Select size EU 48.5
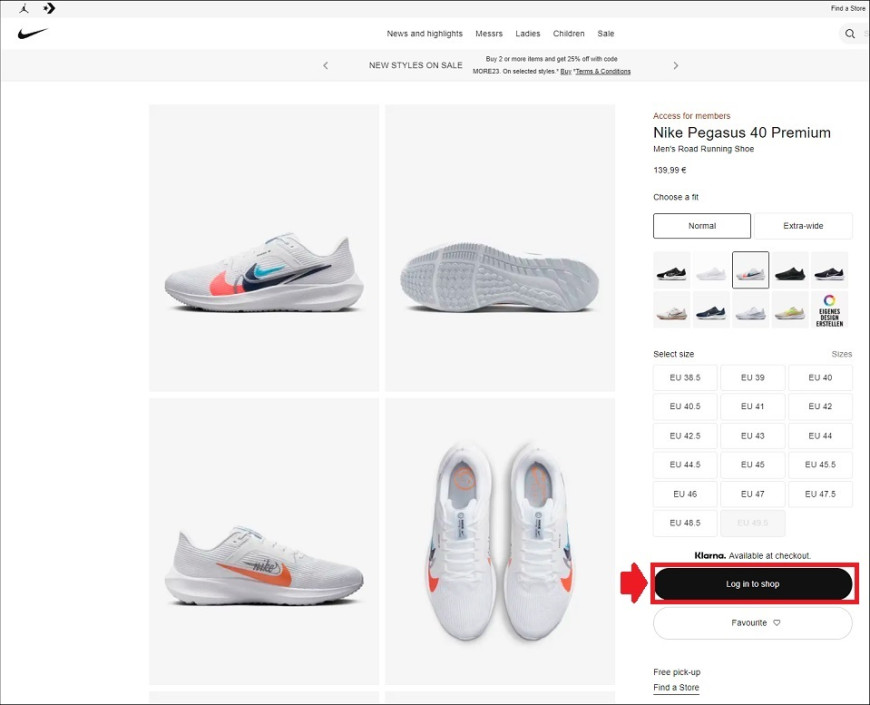 tap(685, 523)
